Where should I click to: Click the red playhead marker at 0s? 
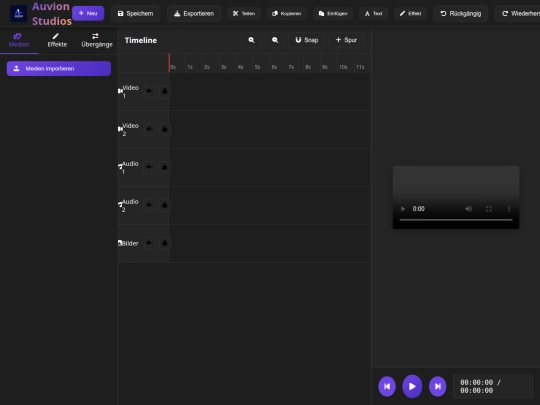[x=169, y=63]
